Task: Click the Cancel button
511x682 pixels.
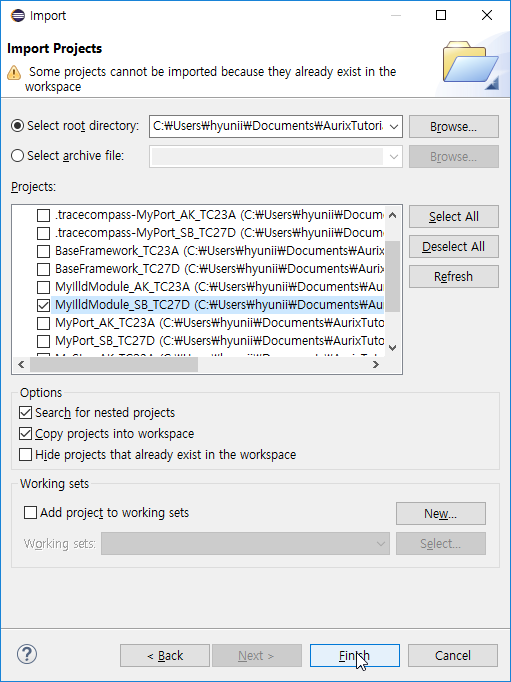Action: pos(453,655)
